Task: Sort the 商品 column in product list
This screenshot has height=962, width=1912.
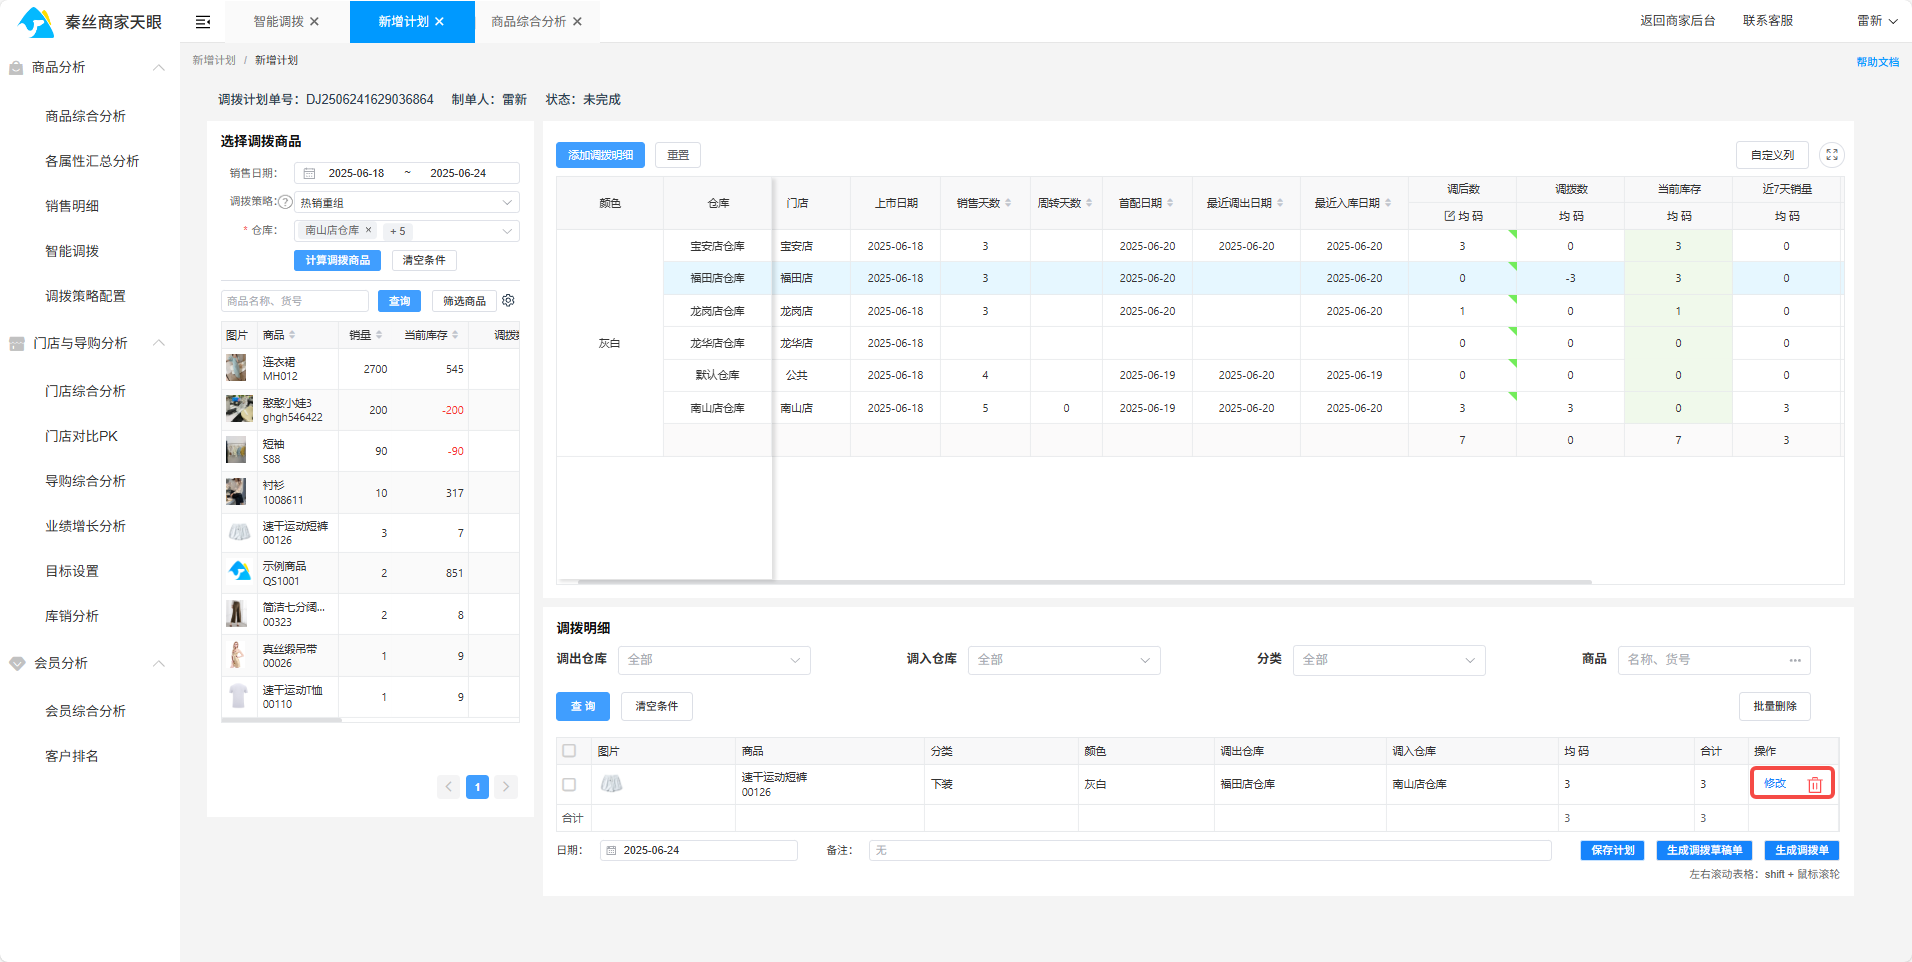Action: 292,335
